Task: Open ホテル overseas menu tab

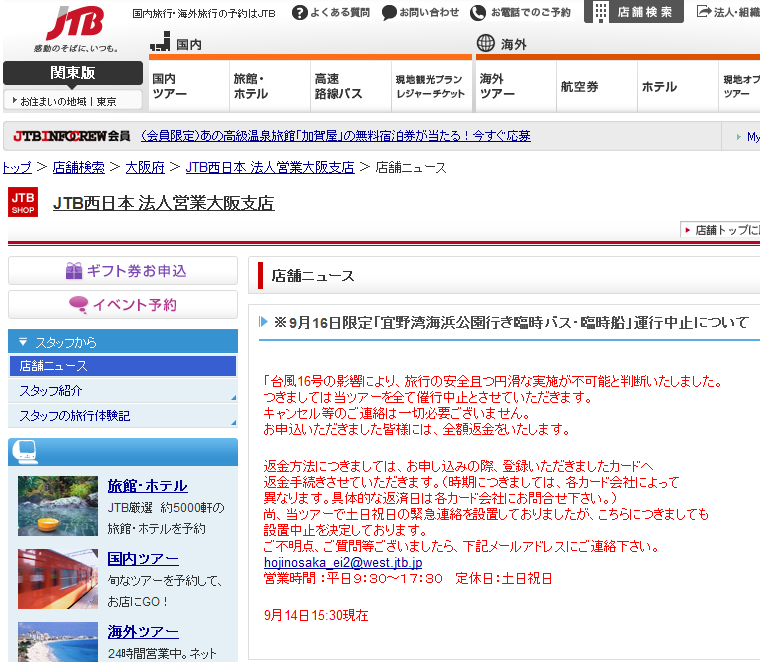Action: (678, 86)
